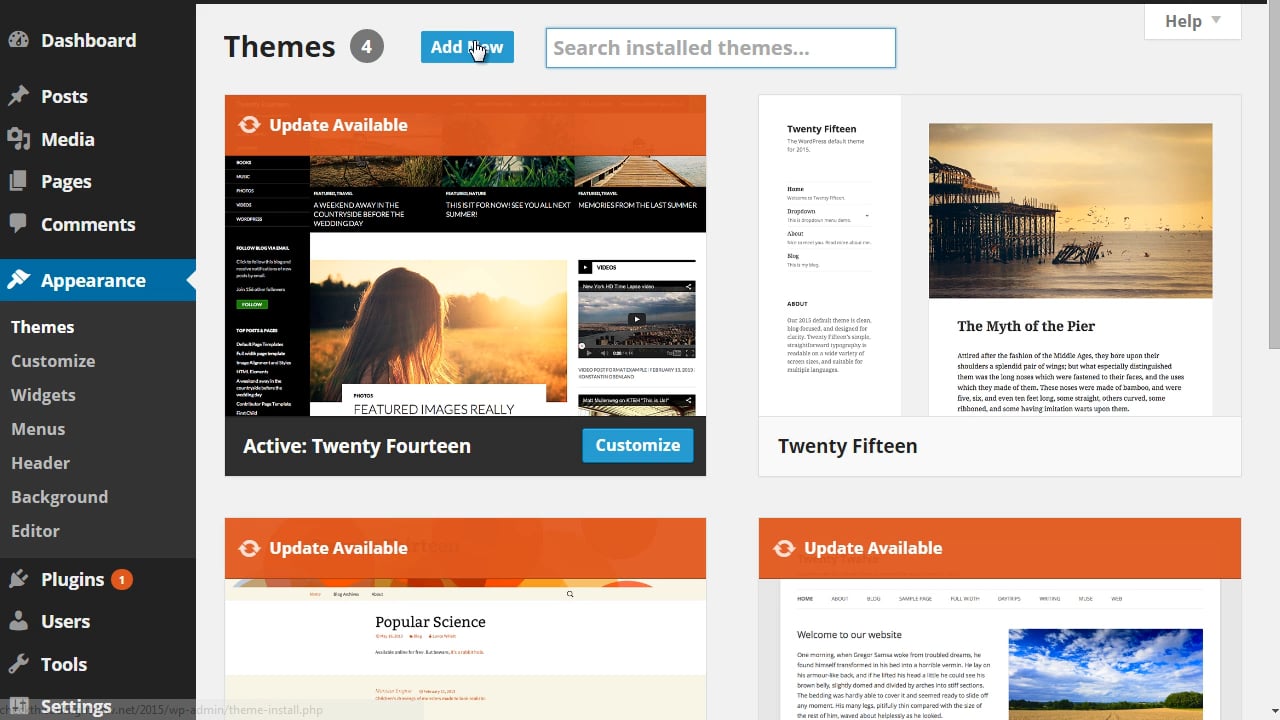This screenshot has height=720, width=1280.
Task: Open the Menus link in sidebar
Action: [x=38, y=428]
